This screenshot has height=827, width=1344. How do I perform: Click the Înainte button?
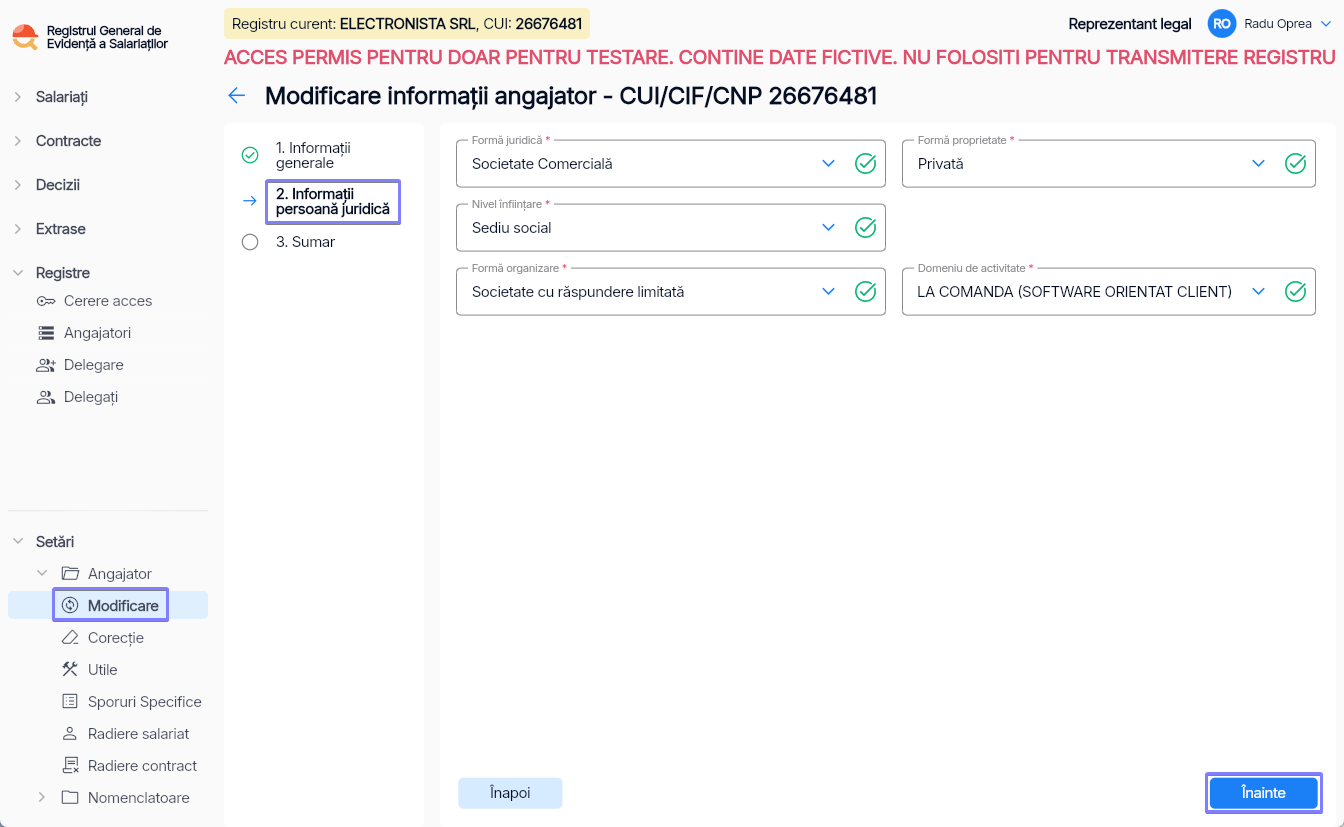[1263, 793]
